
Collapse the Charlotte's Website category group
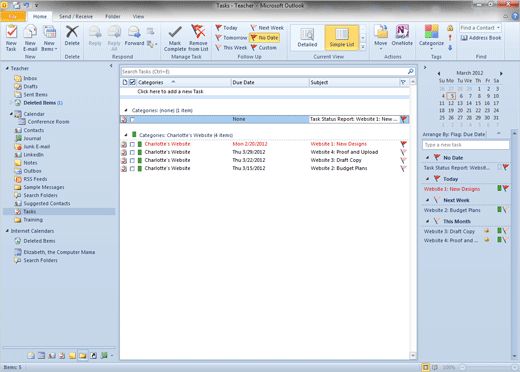tap(126, 135)
